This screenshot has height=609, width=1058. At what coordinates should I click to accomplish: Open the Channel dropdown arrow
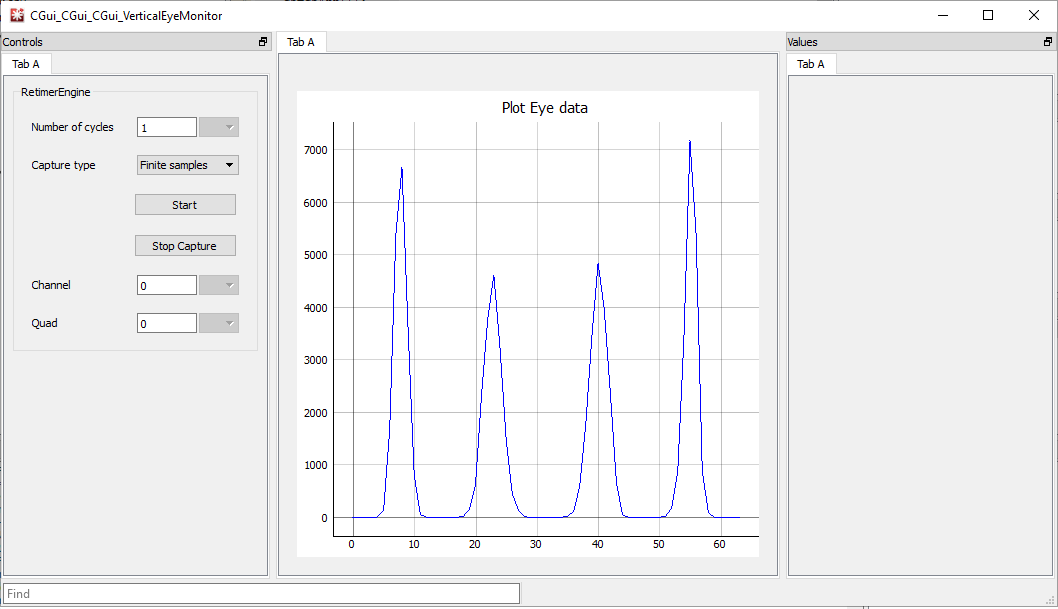click(219, 285)
